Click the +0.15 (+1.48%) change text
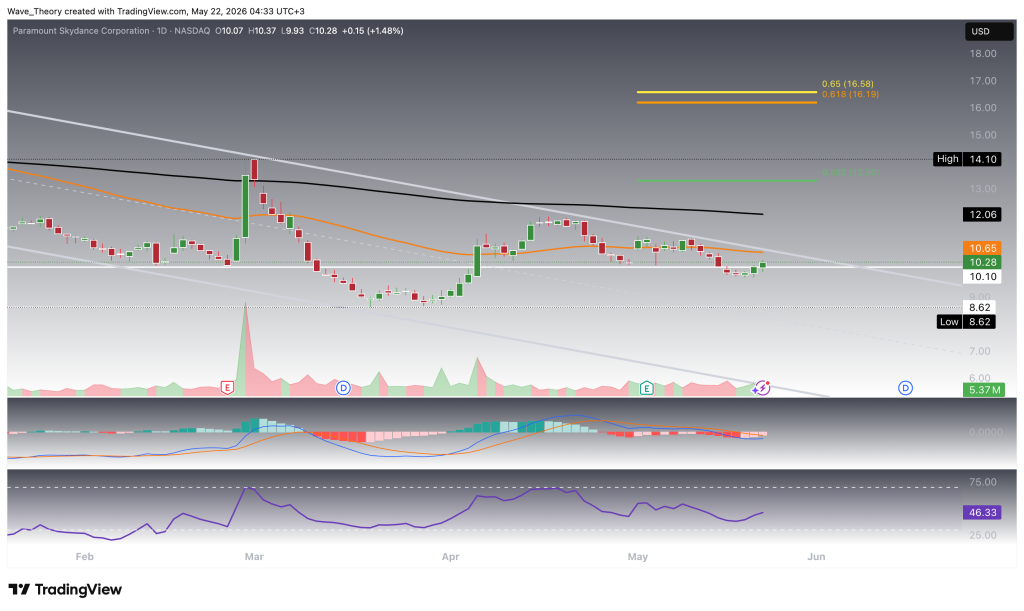The width and height of the screenshot is (1024, 611). (372, 31)
